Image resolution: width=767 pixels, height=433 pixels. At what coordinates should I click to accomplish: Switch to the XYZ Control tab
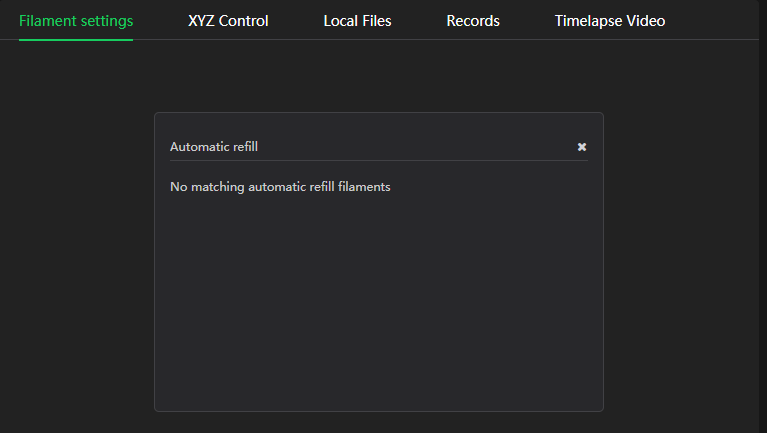[228, 21]
